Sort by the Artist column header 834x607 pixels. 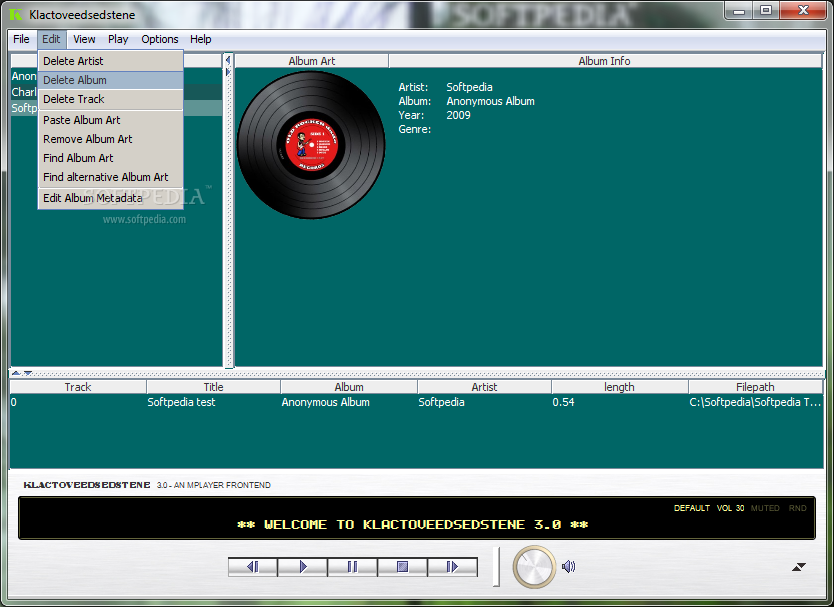point(484,387)
